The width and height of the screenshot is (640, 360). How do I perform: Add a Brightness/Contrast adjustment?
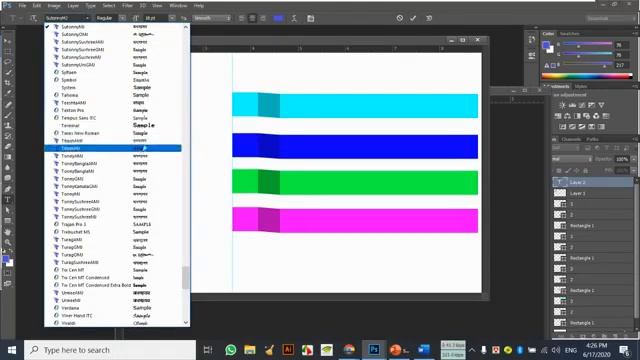pyautogui.click(x=562, y=105)
